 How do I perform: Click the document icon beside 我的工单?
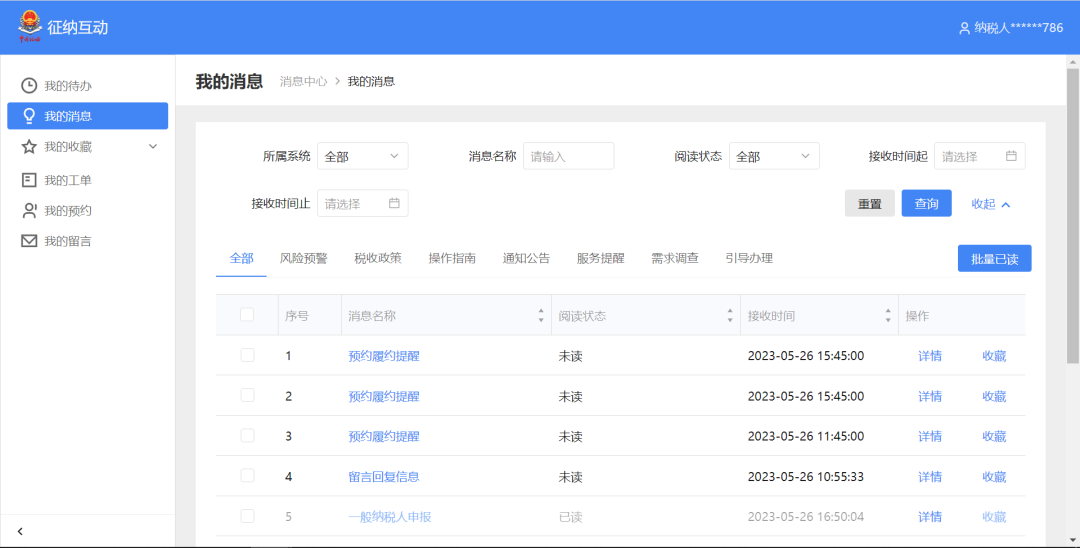29,180
